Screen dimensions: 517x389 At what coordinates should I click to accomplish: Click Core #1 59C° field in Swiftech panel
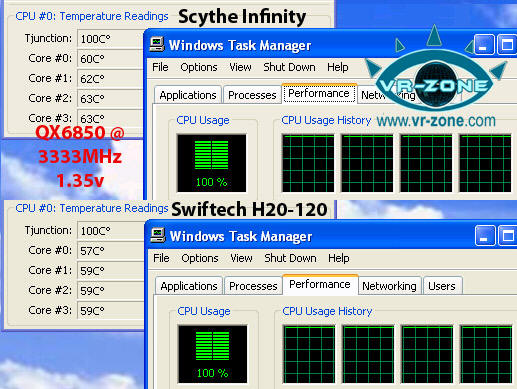tap(111, 270)
